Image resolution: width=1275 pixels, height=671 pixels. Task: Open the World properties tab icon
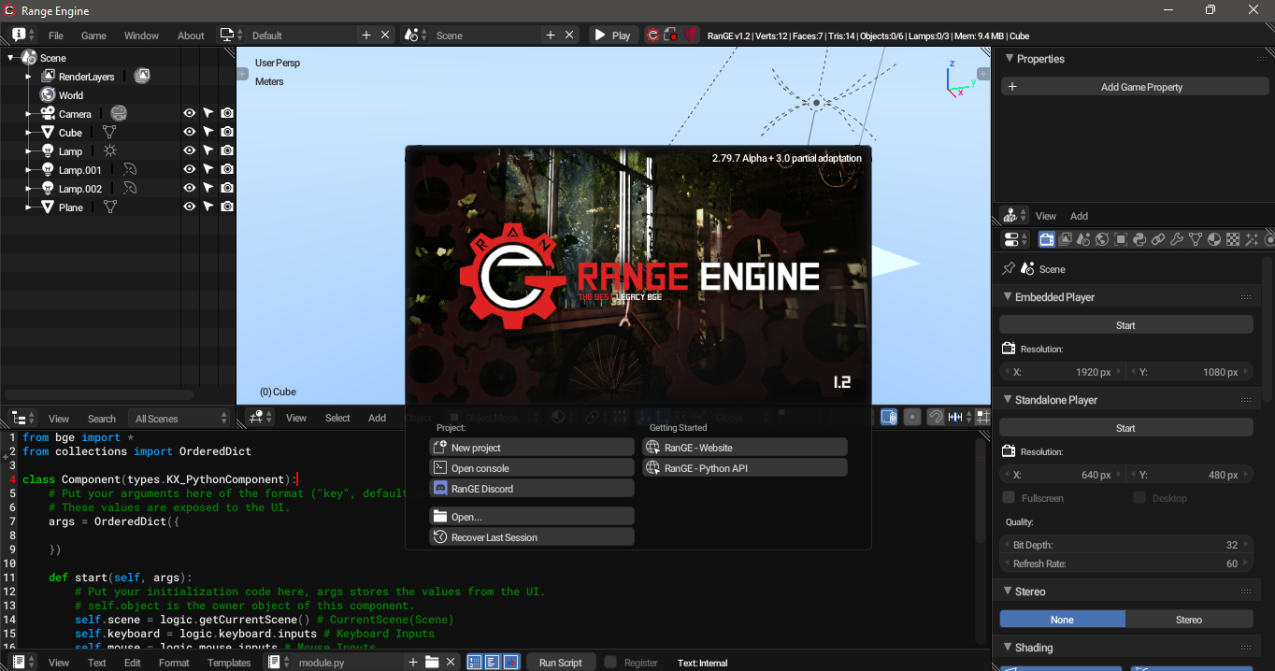[x=1102, y=240]
